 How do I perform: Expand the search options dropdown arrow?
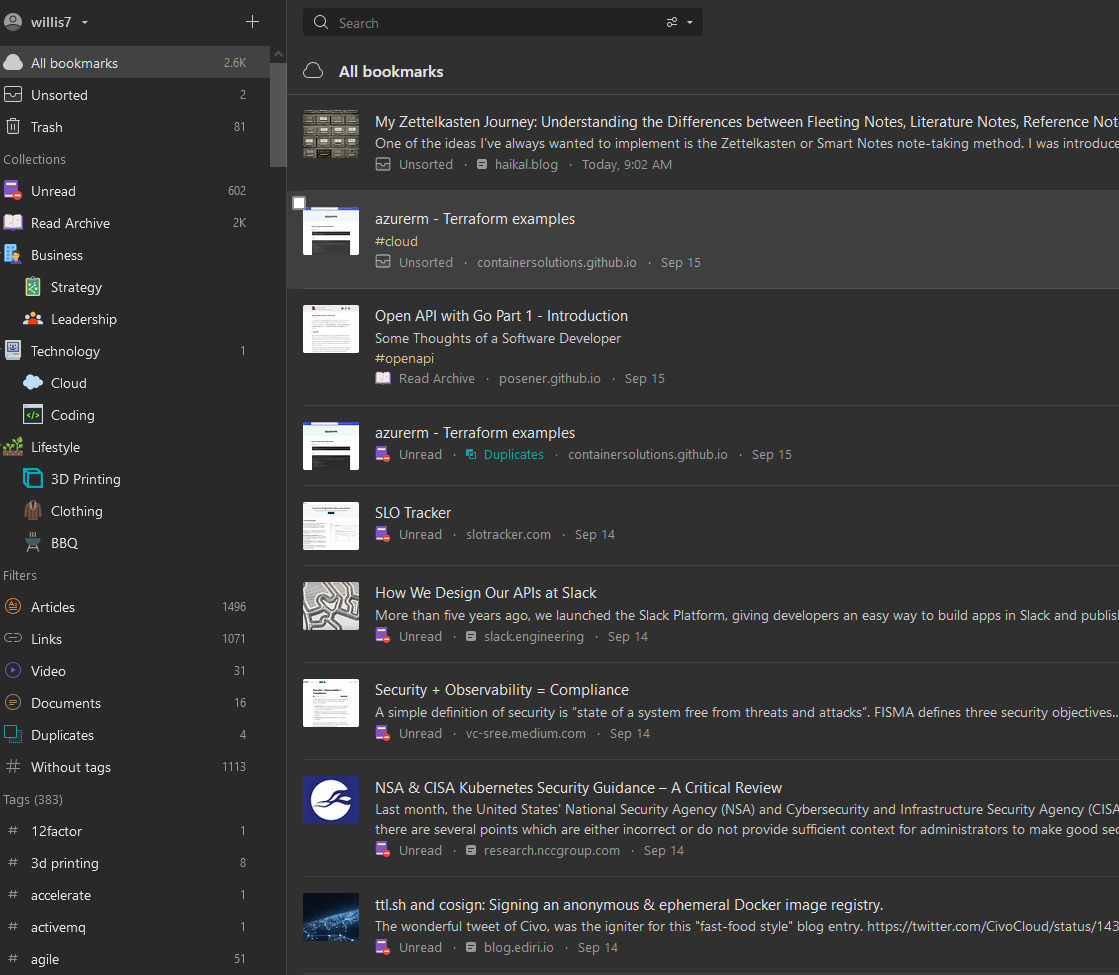(x=690, y=23)
